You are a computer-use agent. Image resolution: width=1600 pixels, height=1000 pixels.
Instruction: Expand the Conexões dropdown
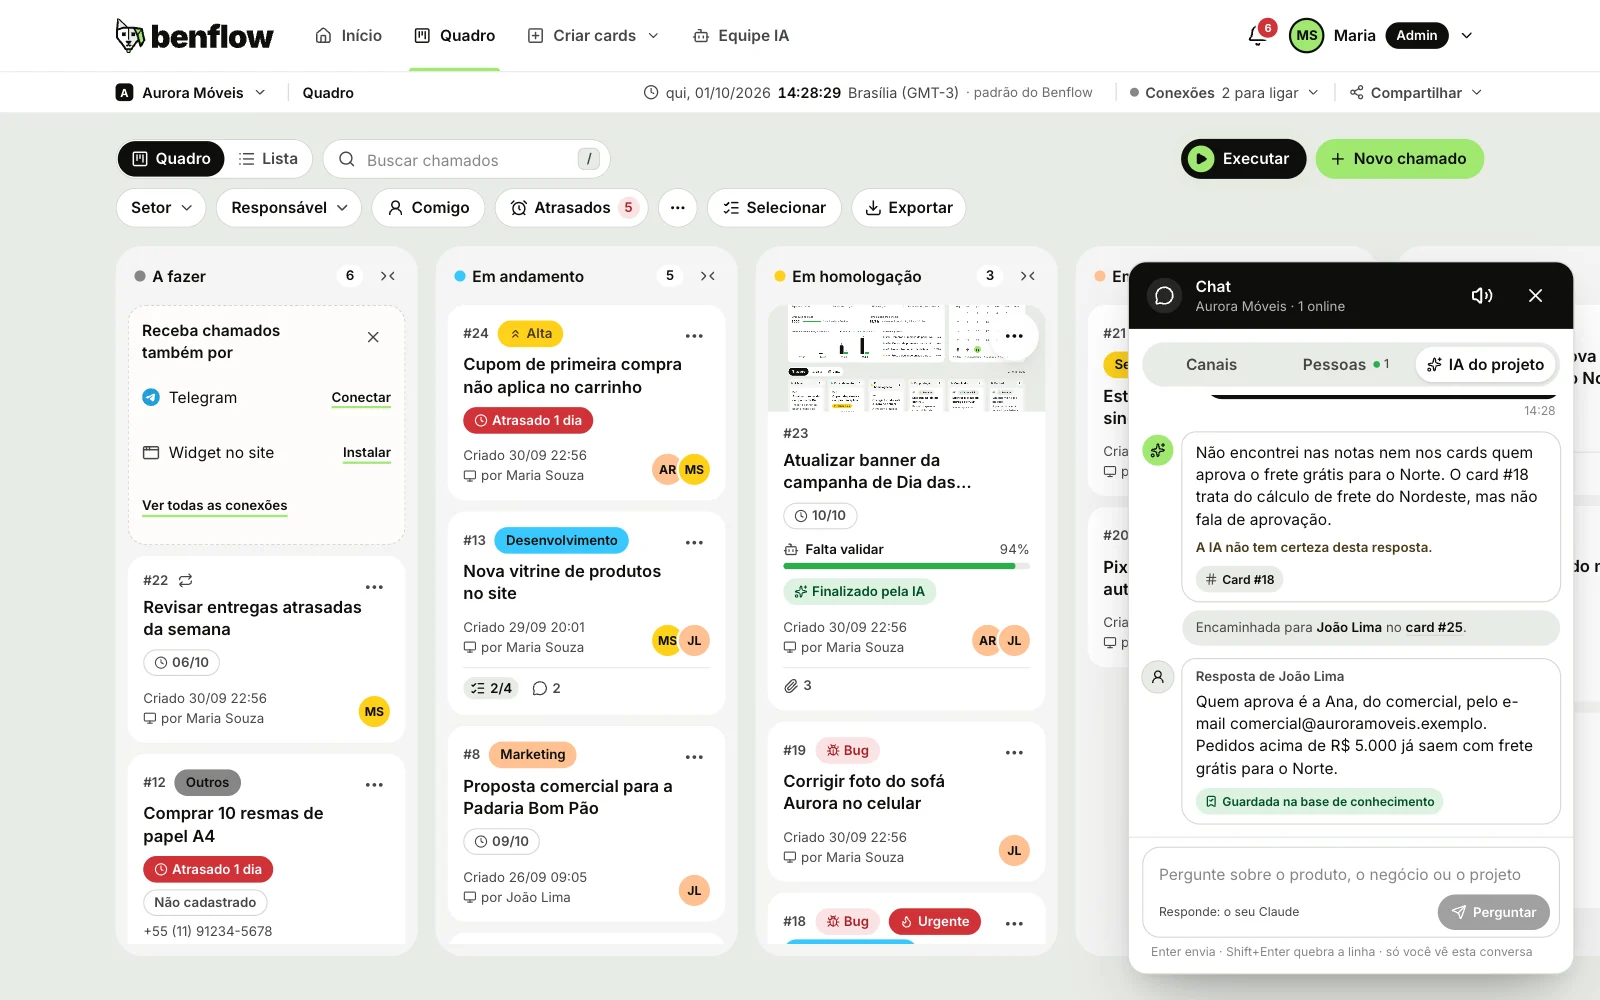tap(1224, 93)
